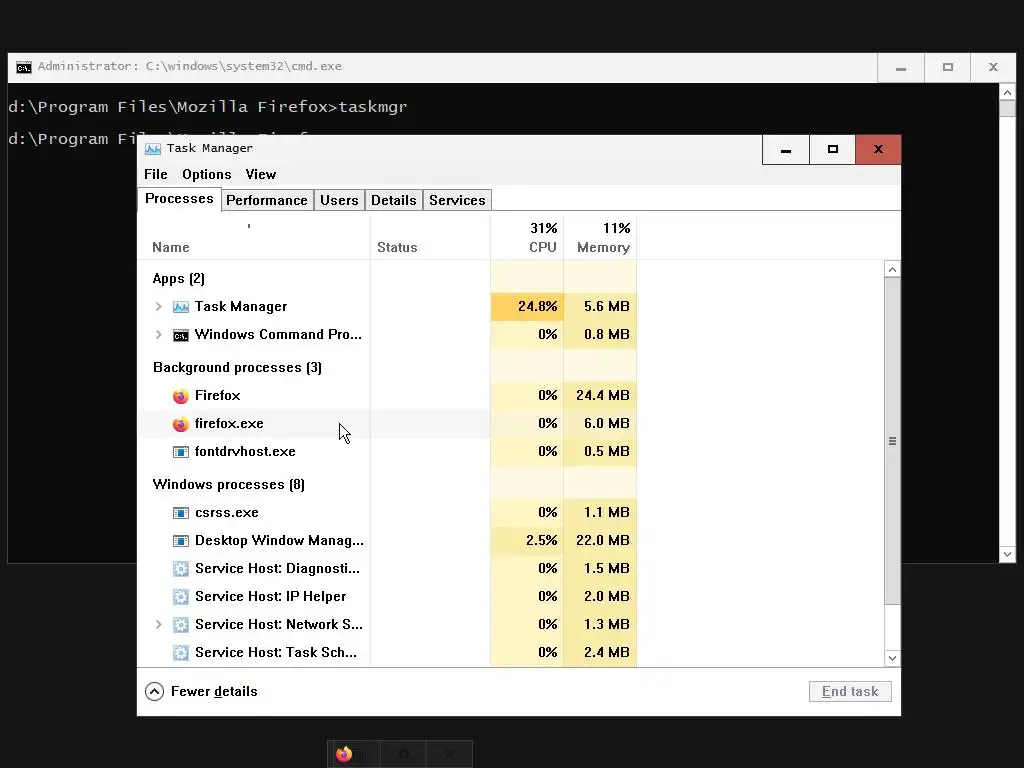Click the Firefox icon in the taskbar
Screen dimensions: 1024x768
pos(344,754)
